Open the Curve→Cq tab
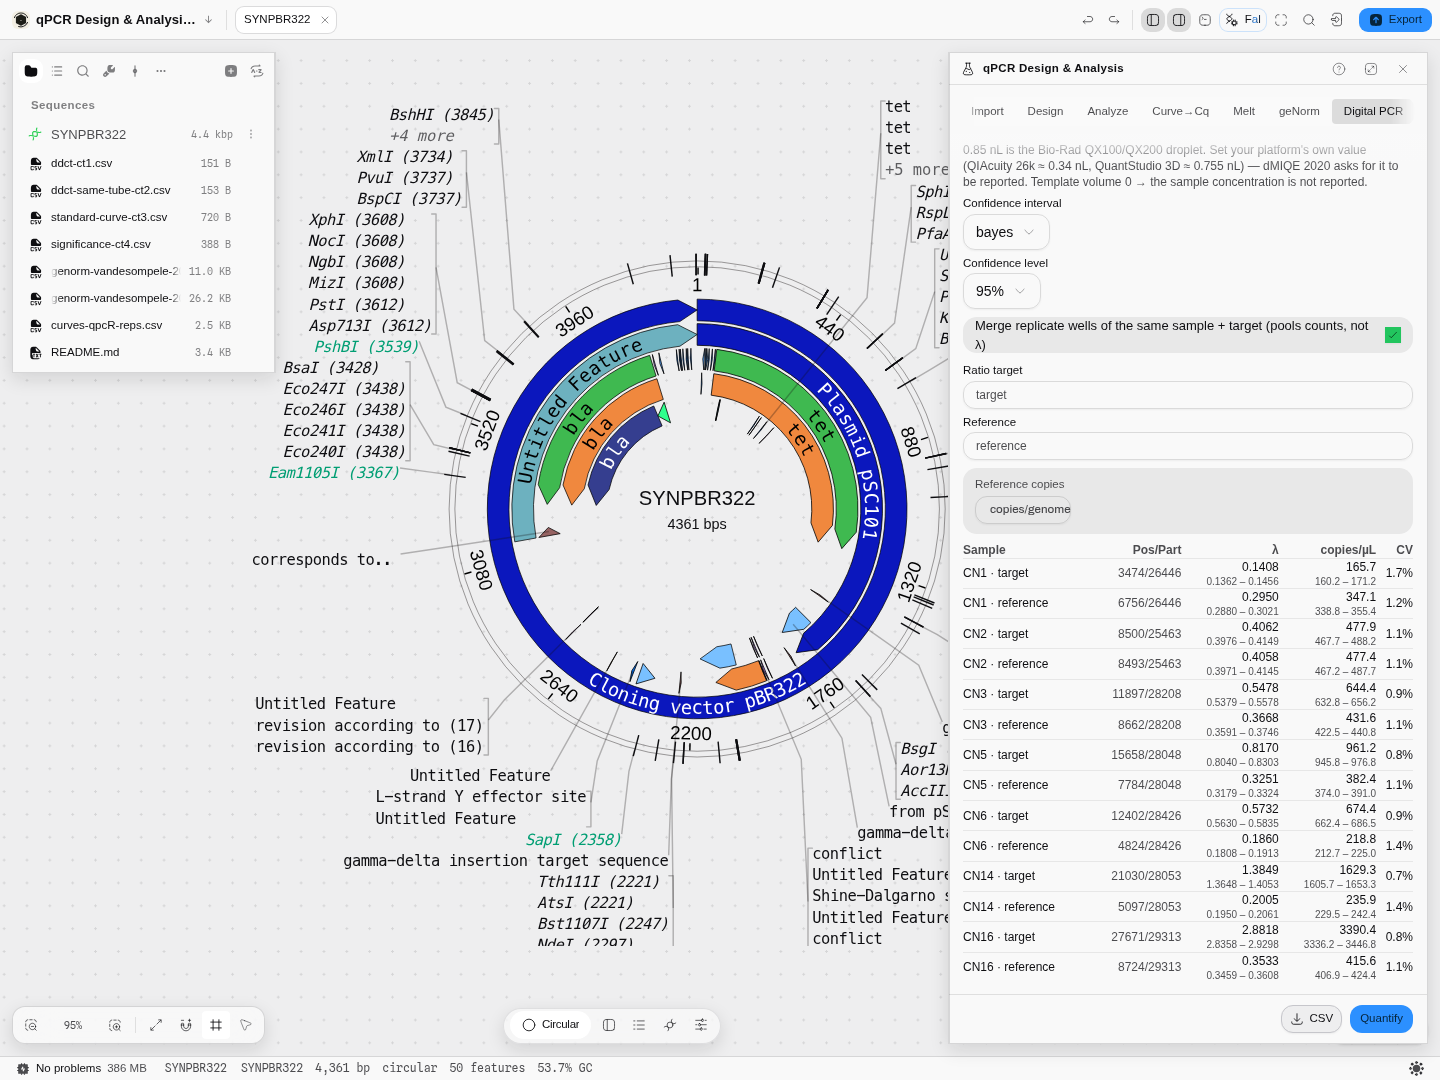The width and height of the screenshot is (1440, 1080). 1180,111
